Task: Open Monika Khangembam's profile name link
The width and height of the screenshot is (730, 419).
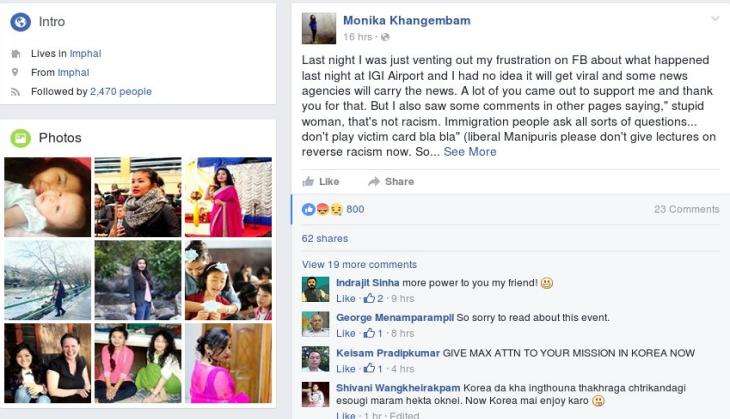Action: (x=406, y=20)
